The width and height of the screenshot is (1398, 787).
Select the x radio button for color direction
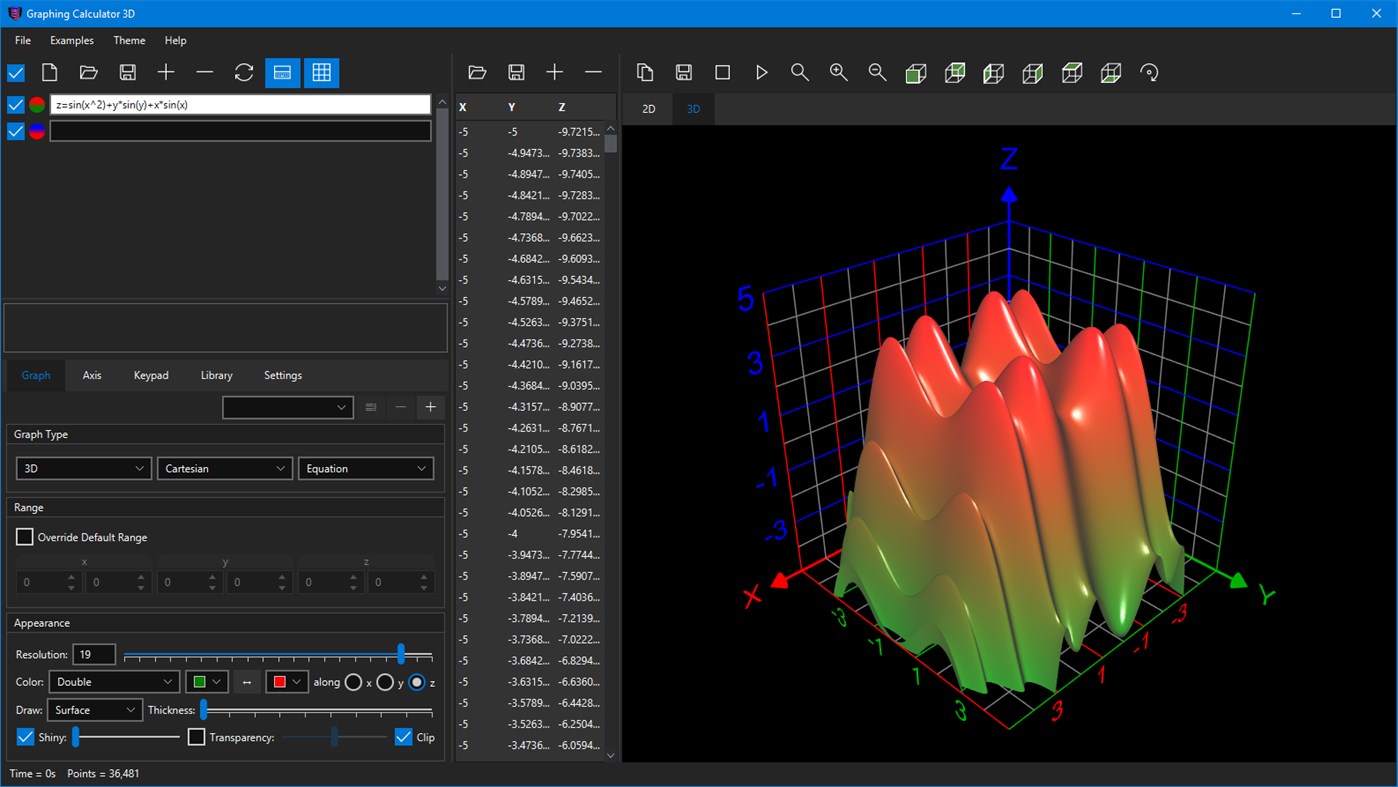point(352,682)
